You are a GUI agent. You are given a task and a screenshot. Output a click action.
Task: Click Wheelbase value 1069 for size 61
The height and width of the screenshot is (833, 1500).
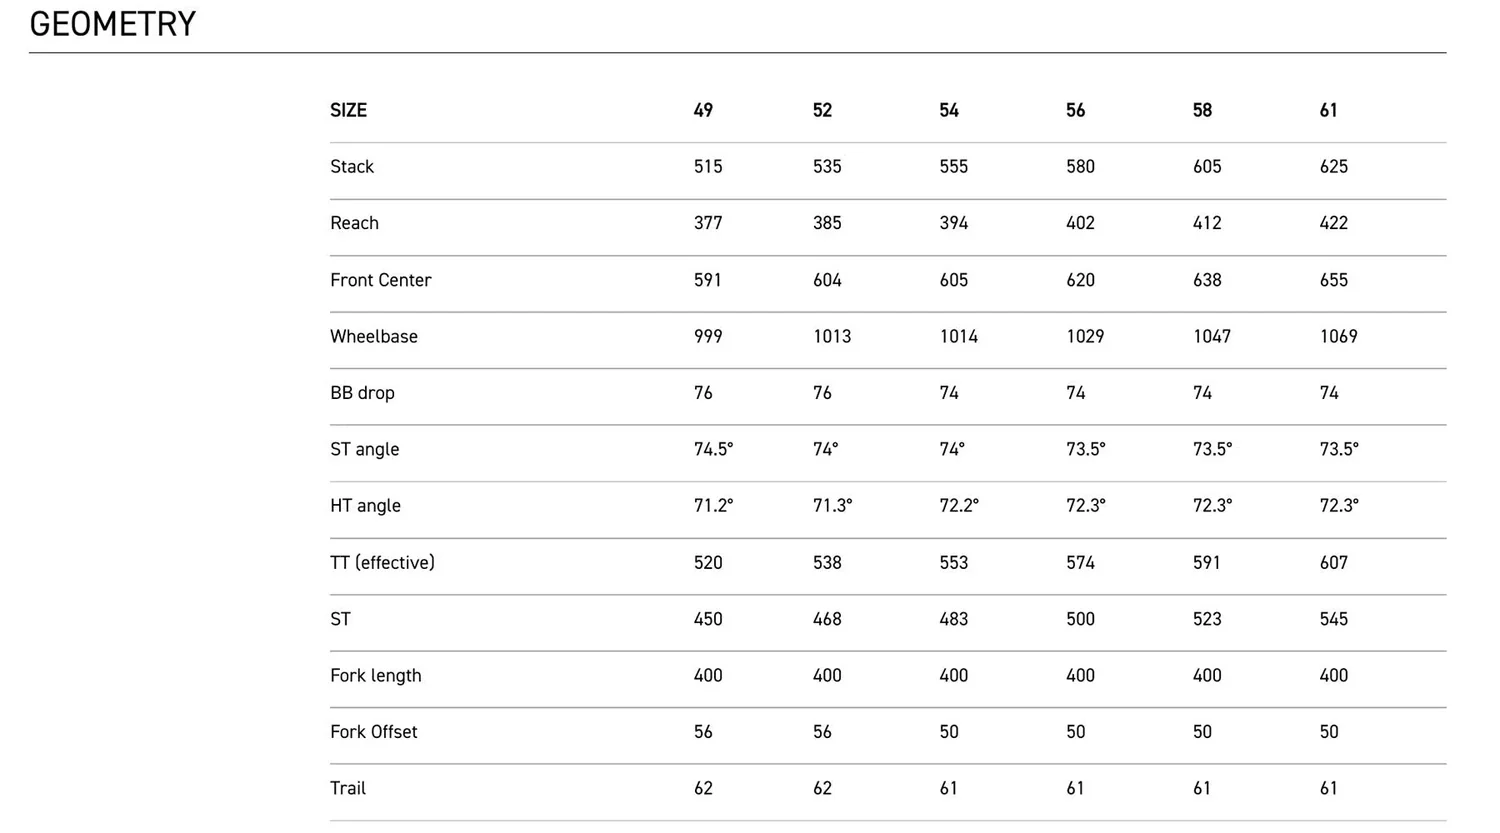pos(1338,336)
